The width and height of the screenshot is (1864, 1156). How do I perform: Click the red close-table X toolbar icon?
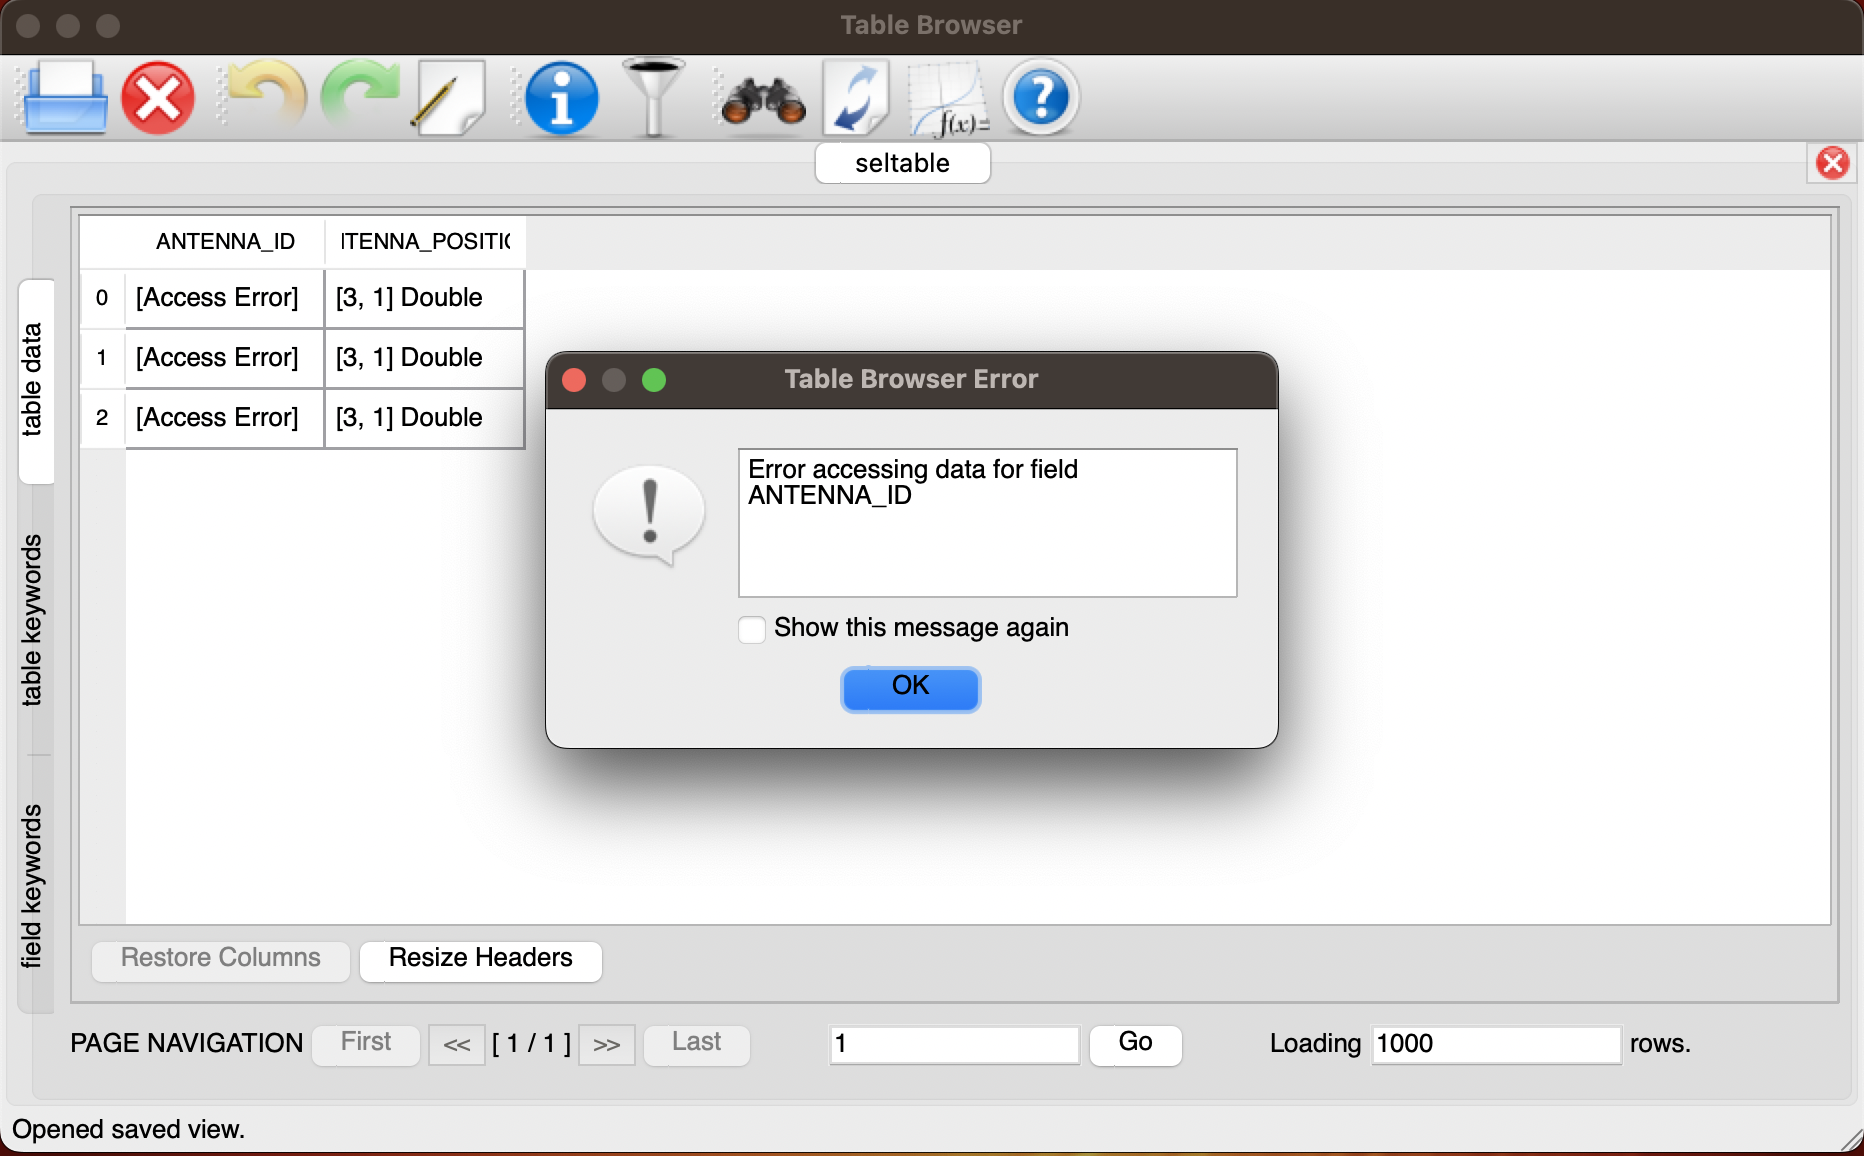tap(157, 97)
